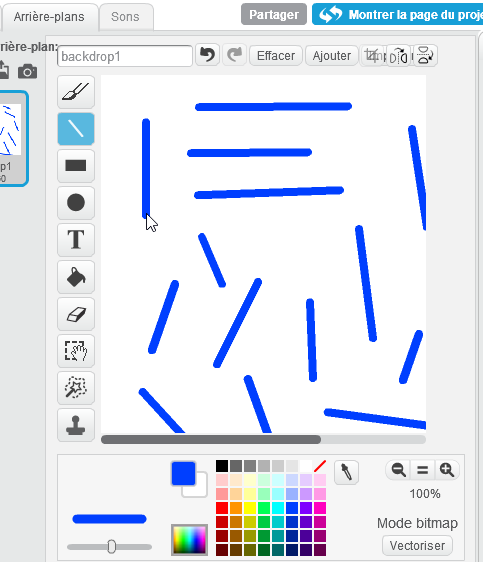The width and height of the screenshot is (483, 562).
Task: Open the Arrière-plans tab
Action: (x=49, y=16)
